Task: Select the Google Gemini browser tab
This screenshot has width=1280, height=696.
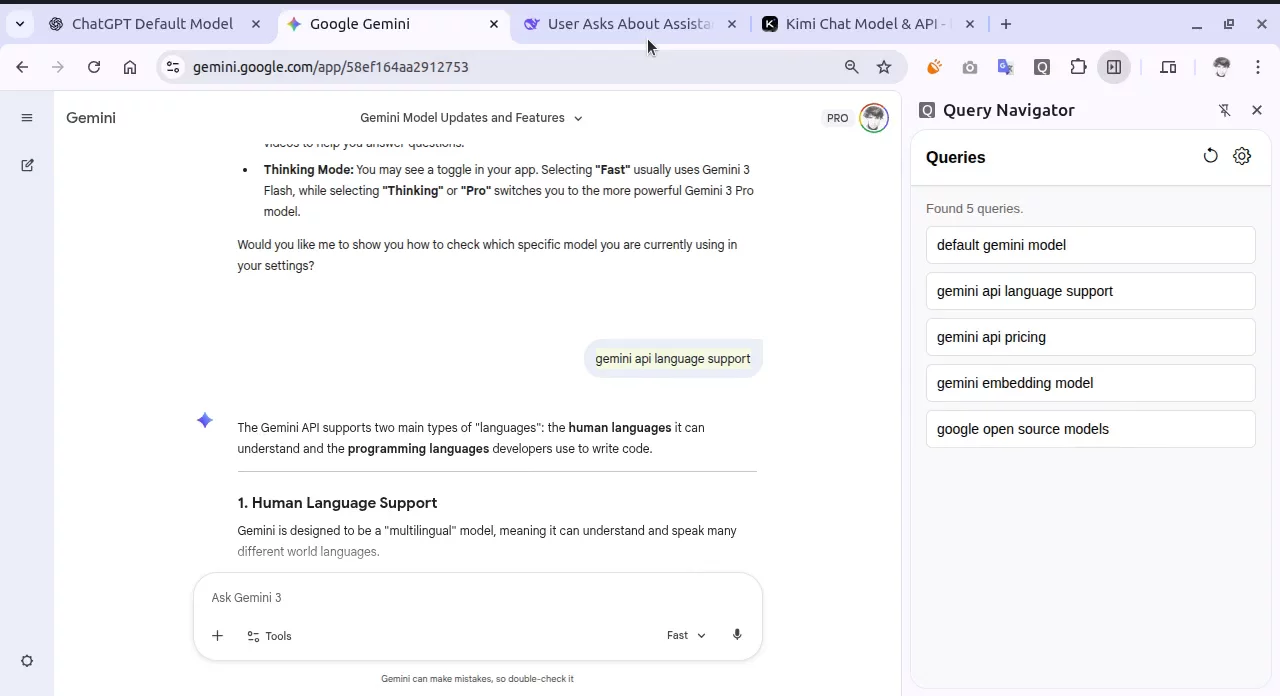Action: [392, 24]
